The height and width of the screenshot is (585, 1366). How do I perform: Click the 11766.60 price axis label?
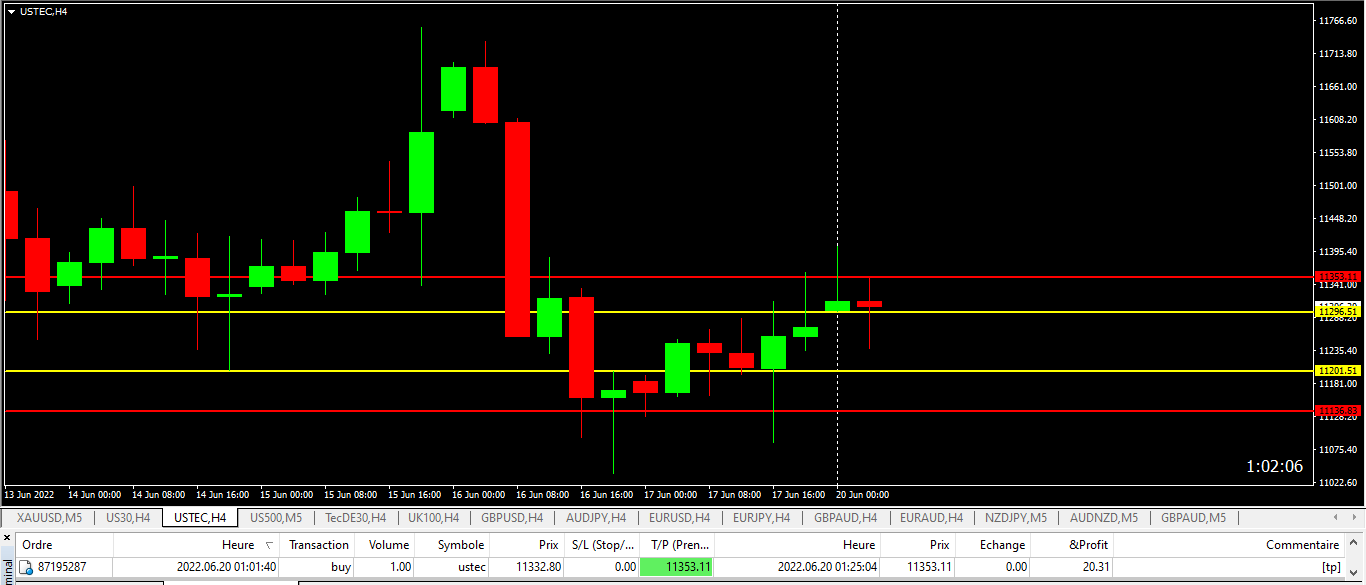pyautogui.click(x=1338, y=21)
